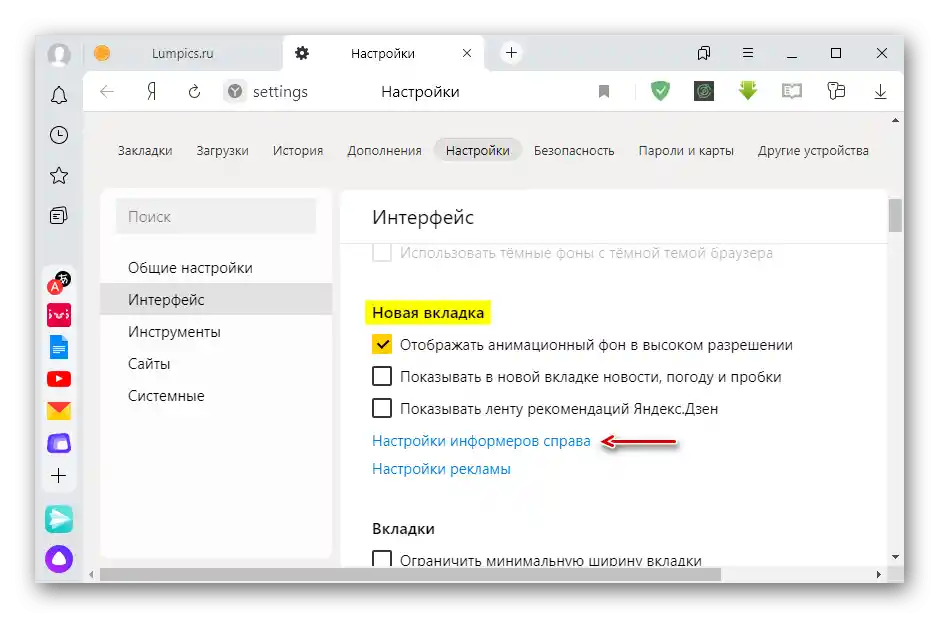Click the Поиск search field
Screen dimensions: 939x618
[215, 216]
